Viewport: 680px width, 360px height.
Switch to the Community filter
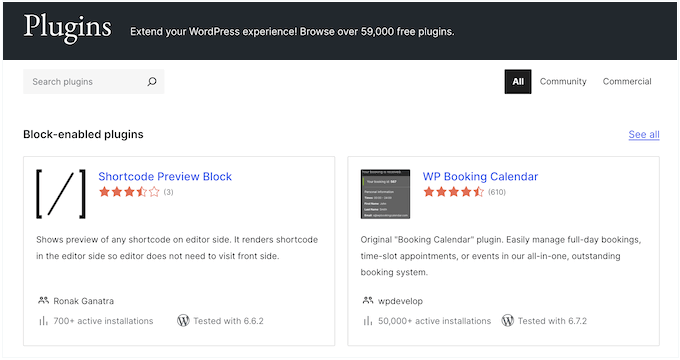[563, 82]
